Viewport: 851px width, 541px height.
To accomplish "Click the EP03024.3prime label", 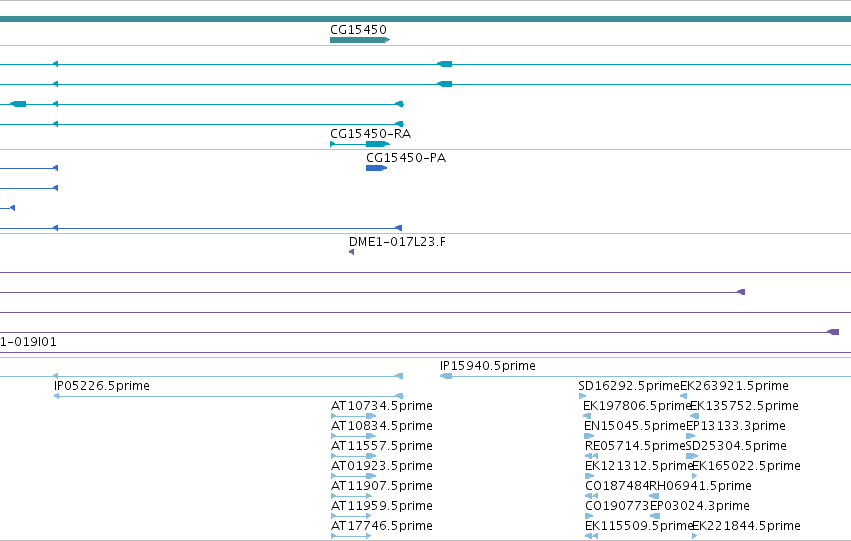I will [700, 506].
